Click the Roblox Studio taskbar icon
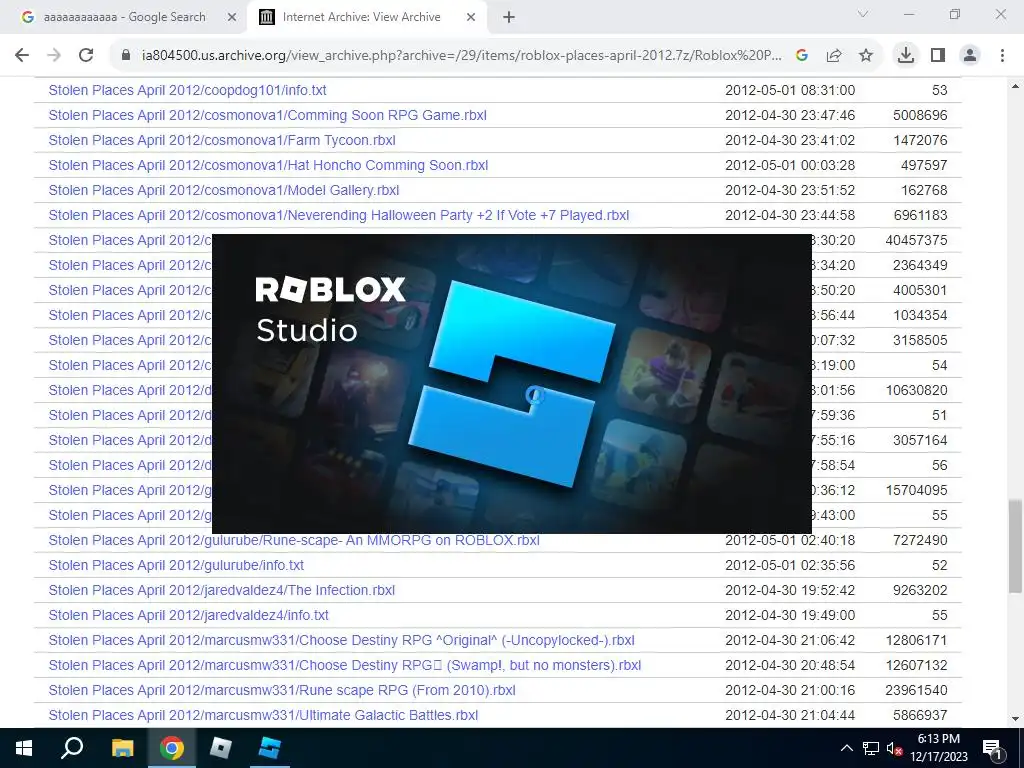Viewport: 1024px width, 768px height. point(270,748)
